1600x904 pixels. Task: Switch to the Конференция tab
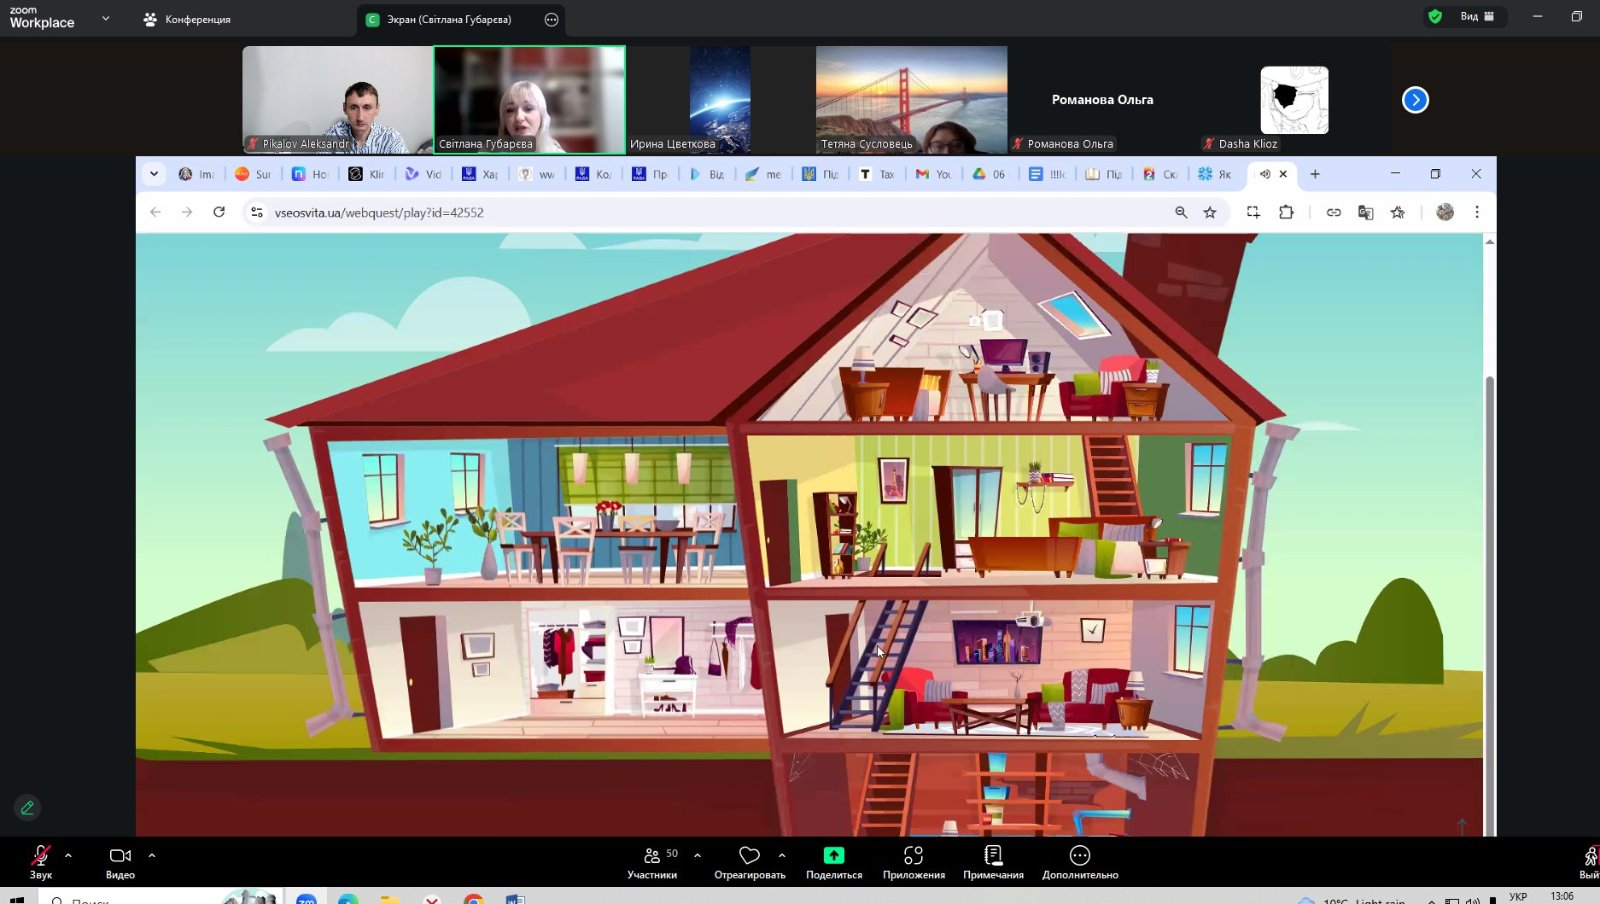[187, 19]
